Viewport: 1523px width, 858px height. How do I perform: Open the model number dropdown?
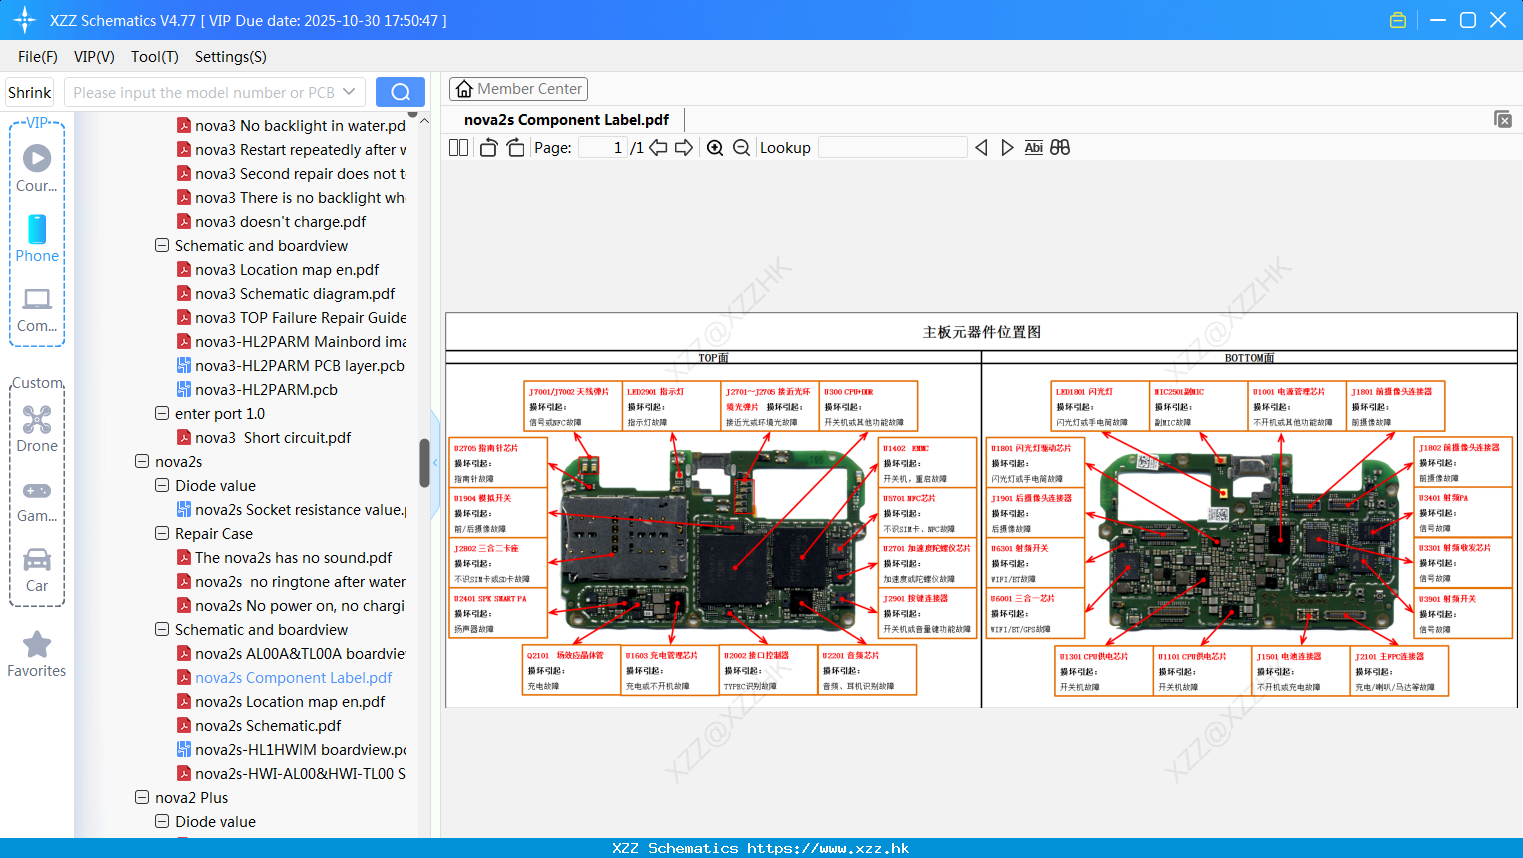pos(349,92)
